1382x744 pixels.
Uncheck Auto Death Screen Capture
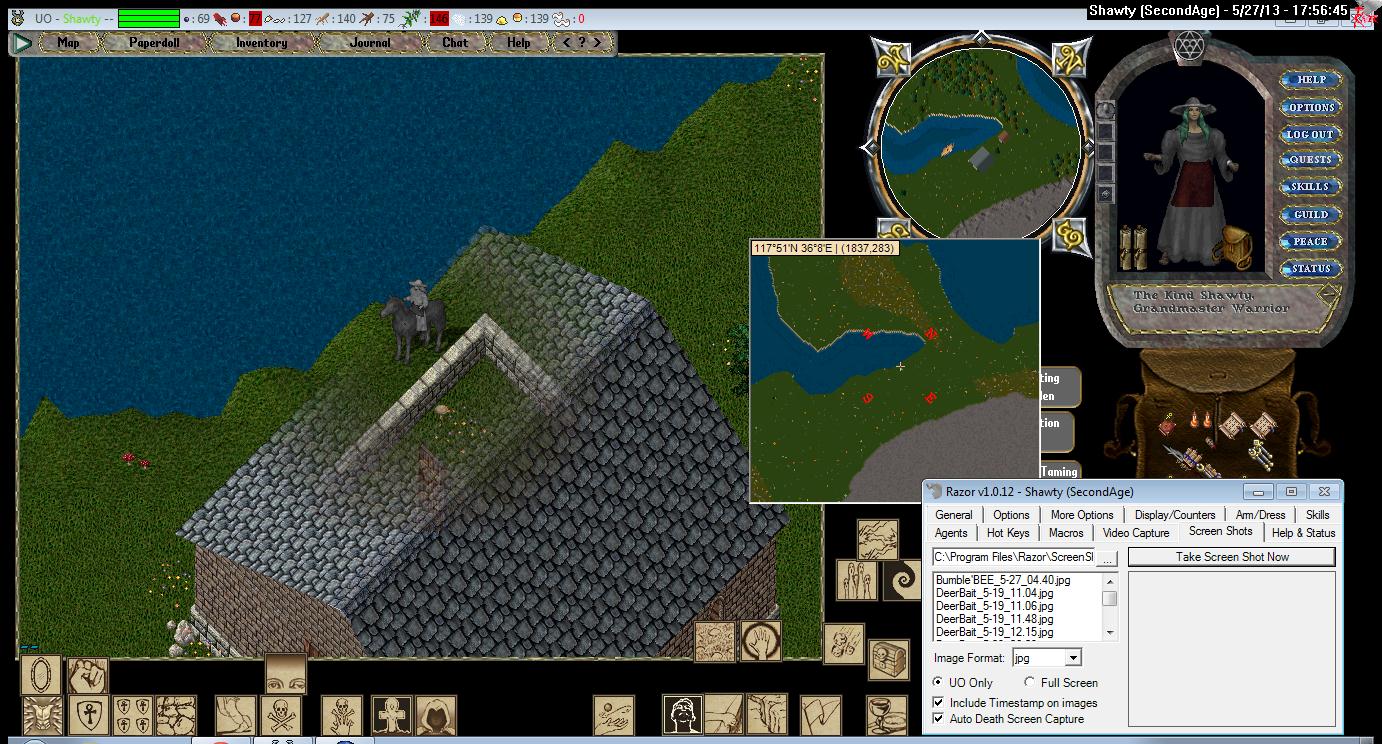pos(938,719)
